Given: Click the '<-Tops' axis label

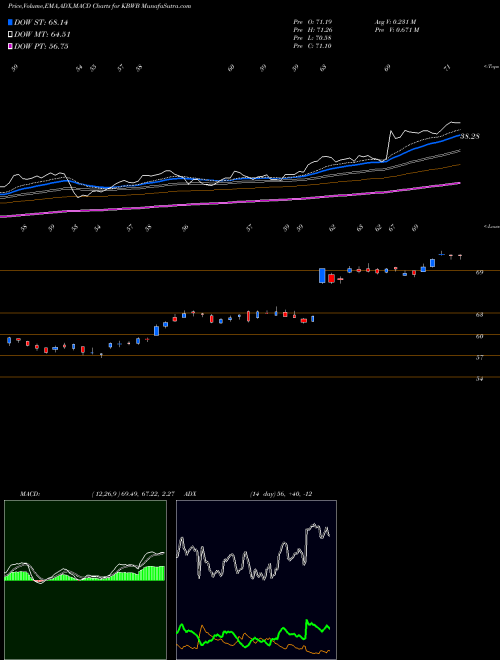Looking at the screenshot, I should pos(491,66).
